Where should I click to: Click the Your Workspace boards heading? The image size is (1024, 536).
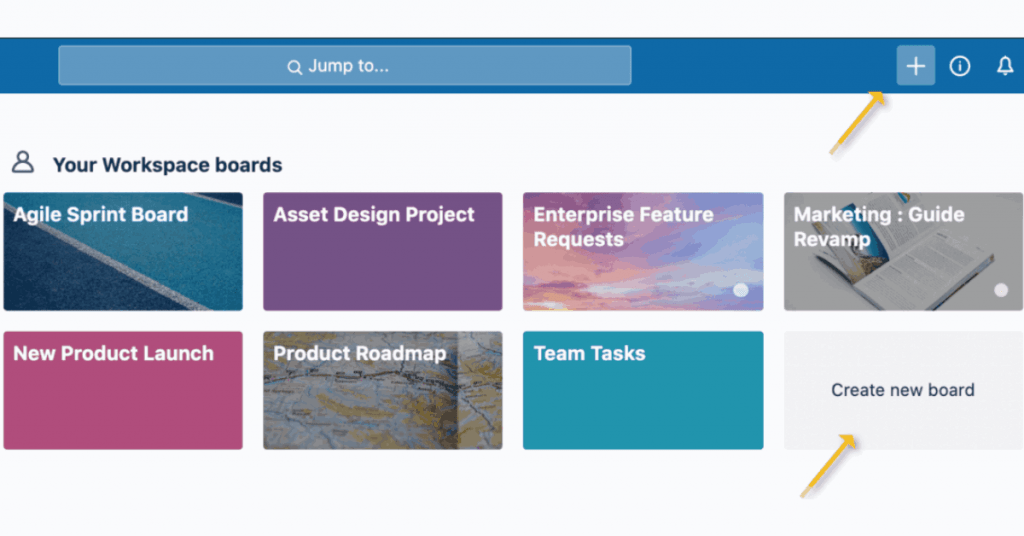(167, 165)
